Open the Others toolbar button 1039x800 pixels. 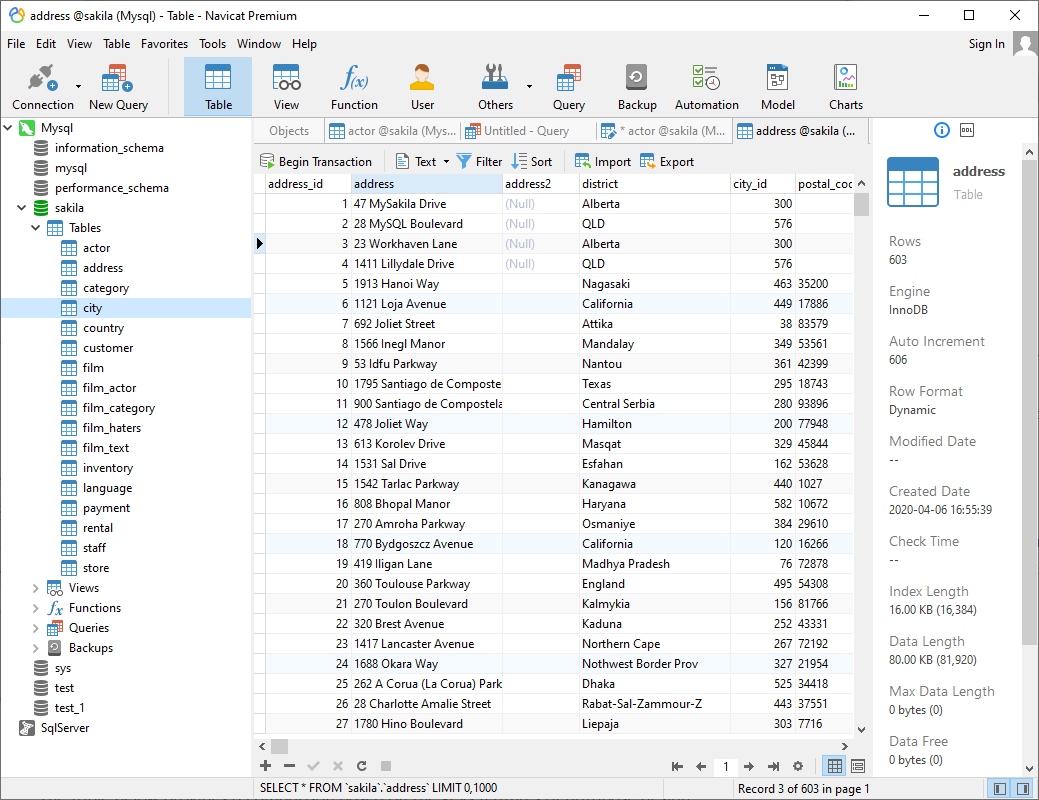pos(495,87)
